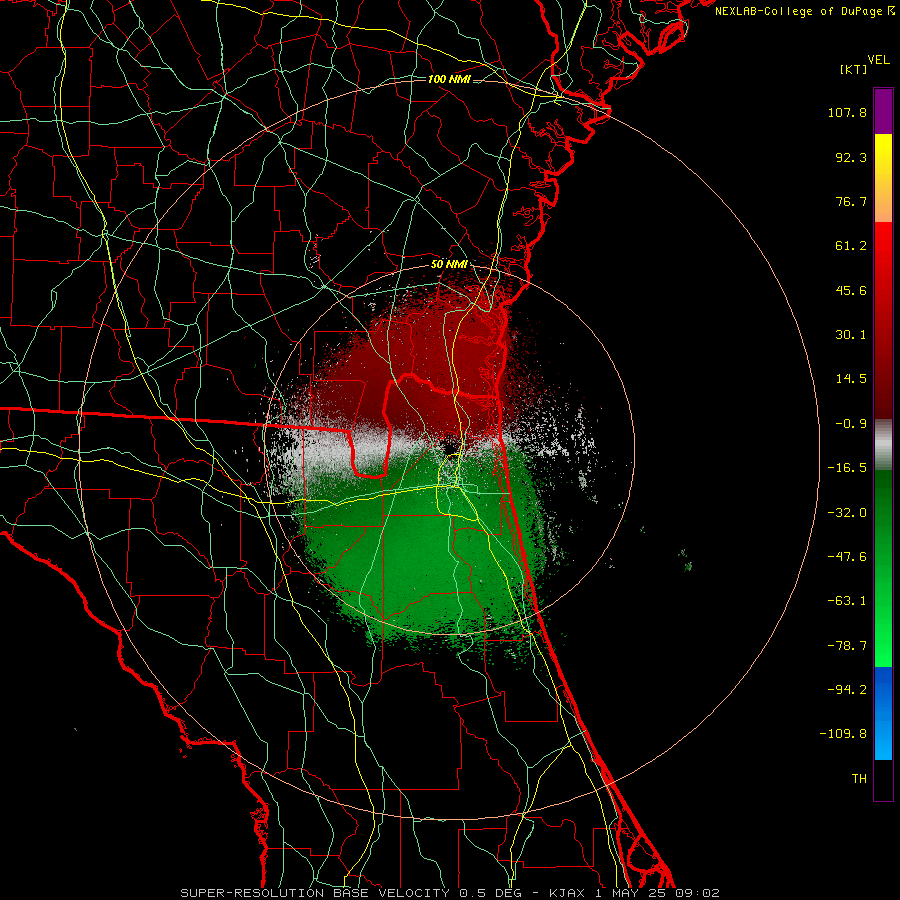
Task: Click the 45.6 legend value
Action: tap(851, 290)
